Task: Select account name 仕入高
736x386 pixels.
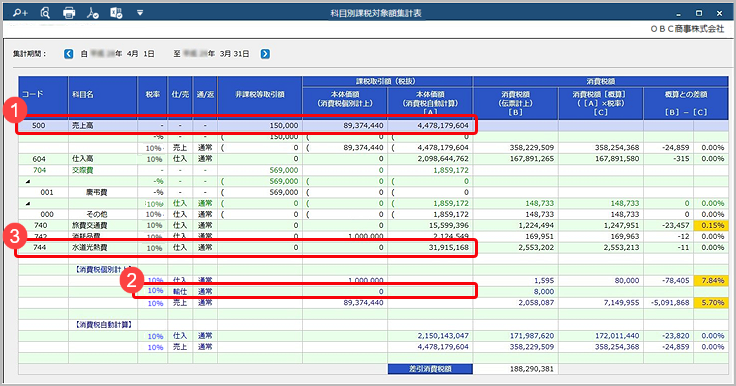Action: click(x=83, y=159)
